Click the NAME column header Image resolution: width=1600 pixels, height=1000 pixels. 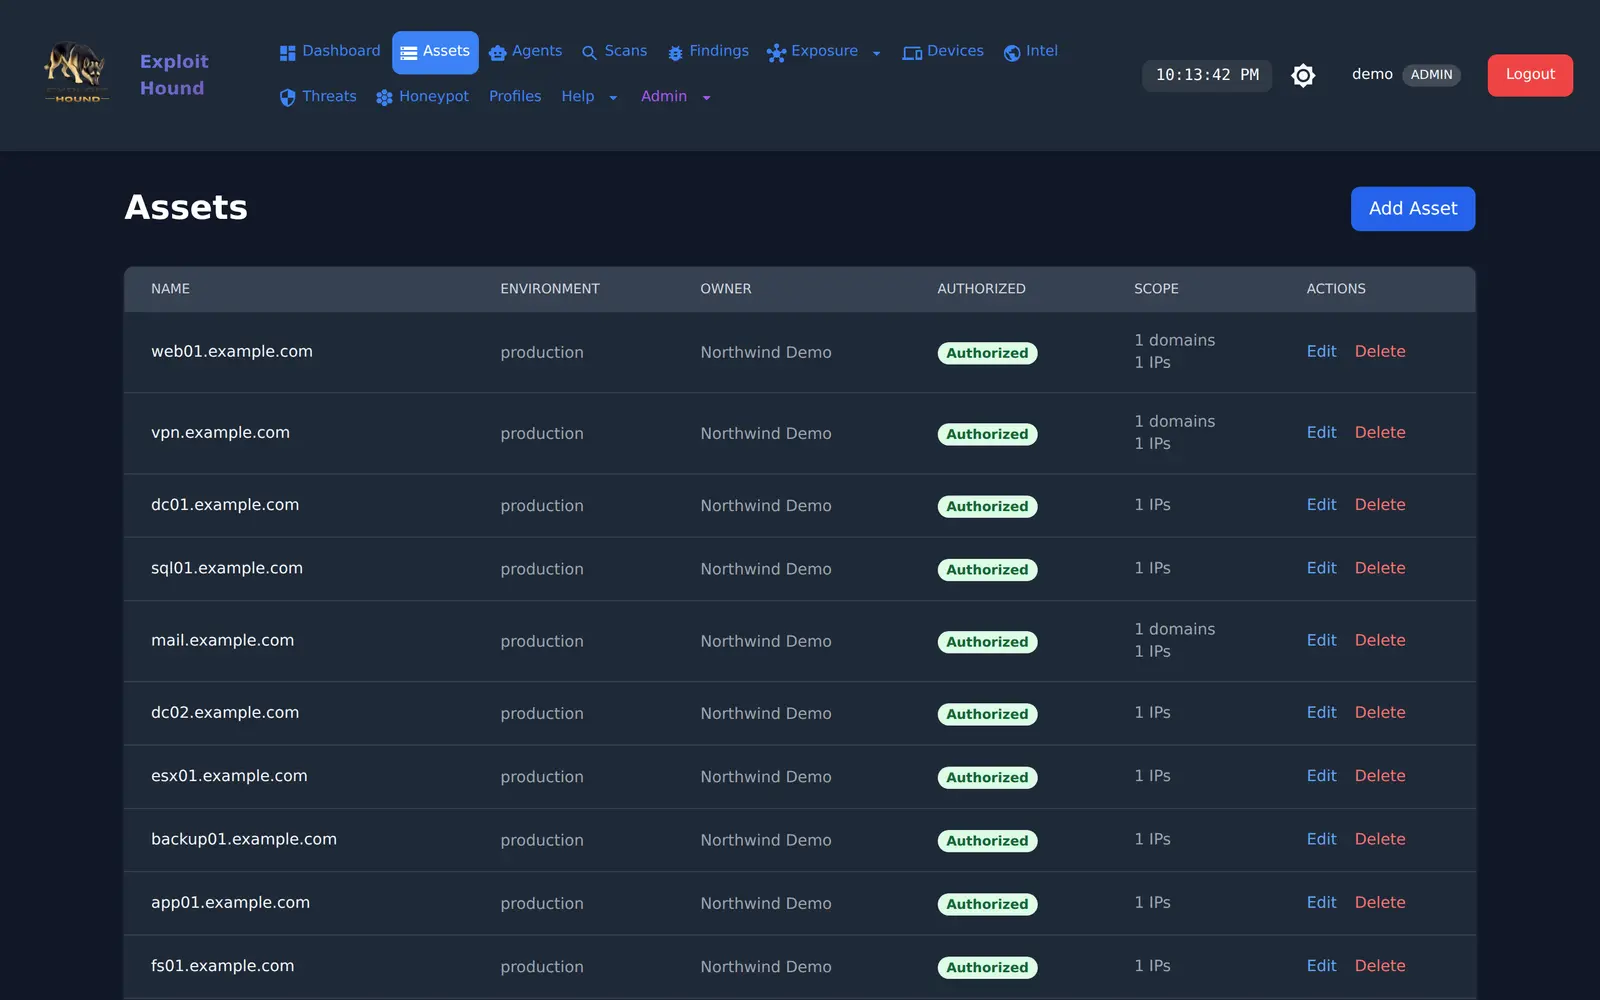coord(171,289)
